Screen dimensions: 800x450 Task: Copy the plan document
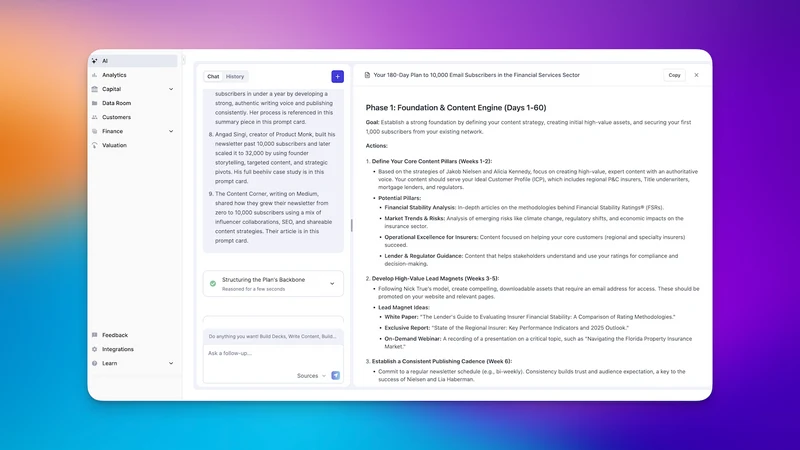674,75
